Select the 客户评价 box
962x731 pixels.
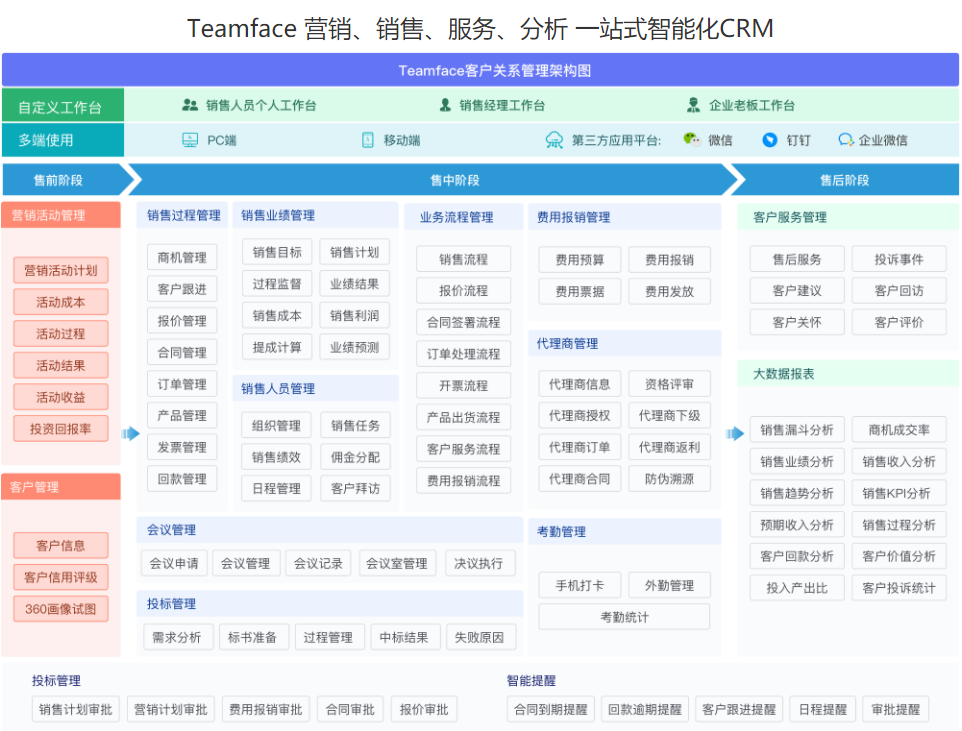(899, 322)
